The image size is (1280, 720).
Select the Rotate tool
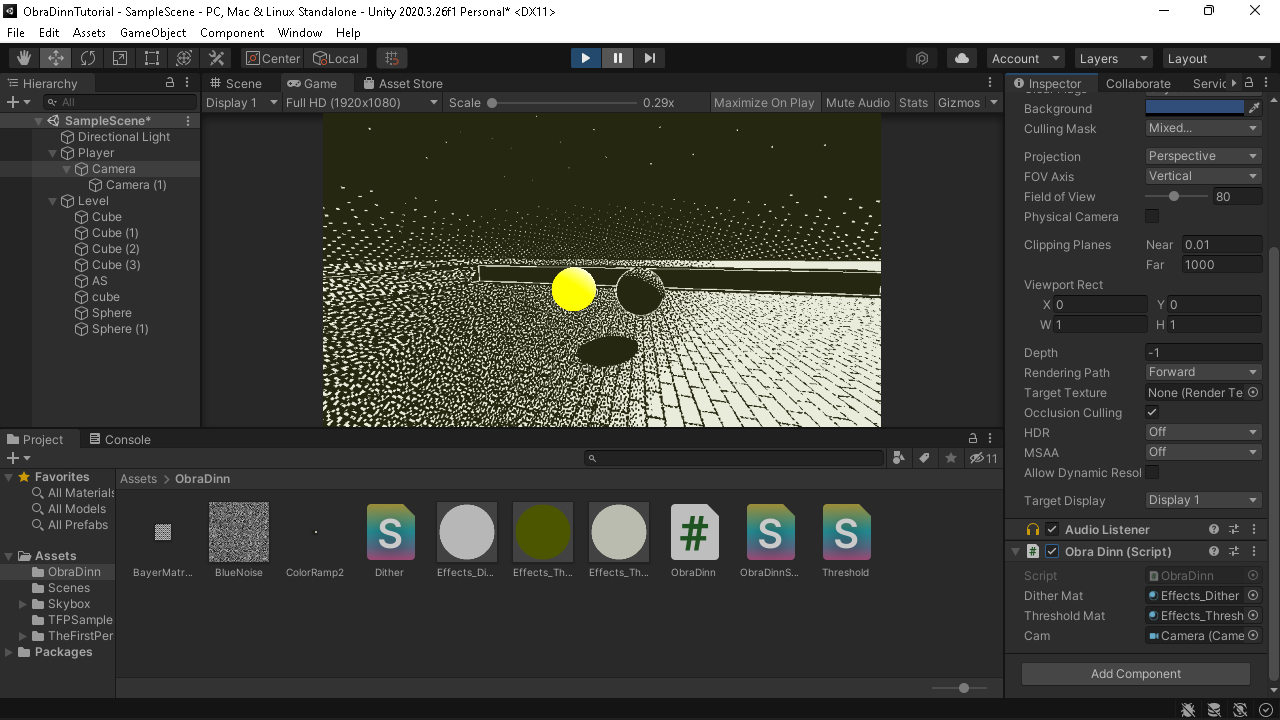pos(88,58)
